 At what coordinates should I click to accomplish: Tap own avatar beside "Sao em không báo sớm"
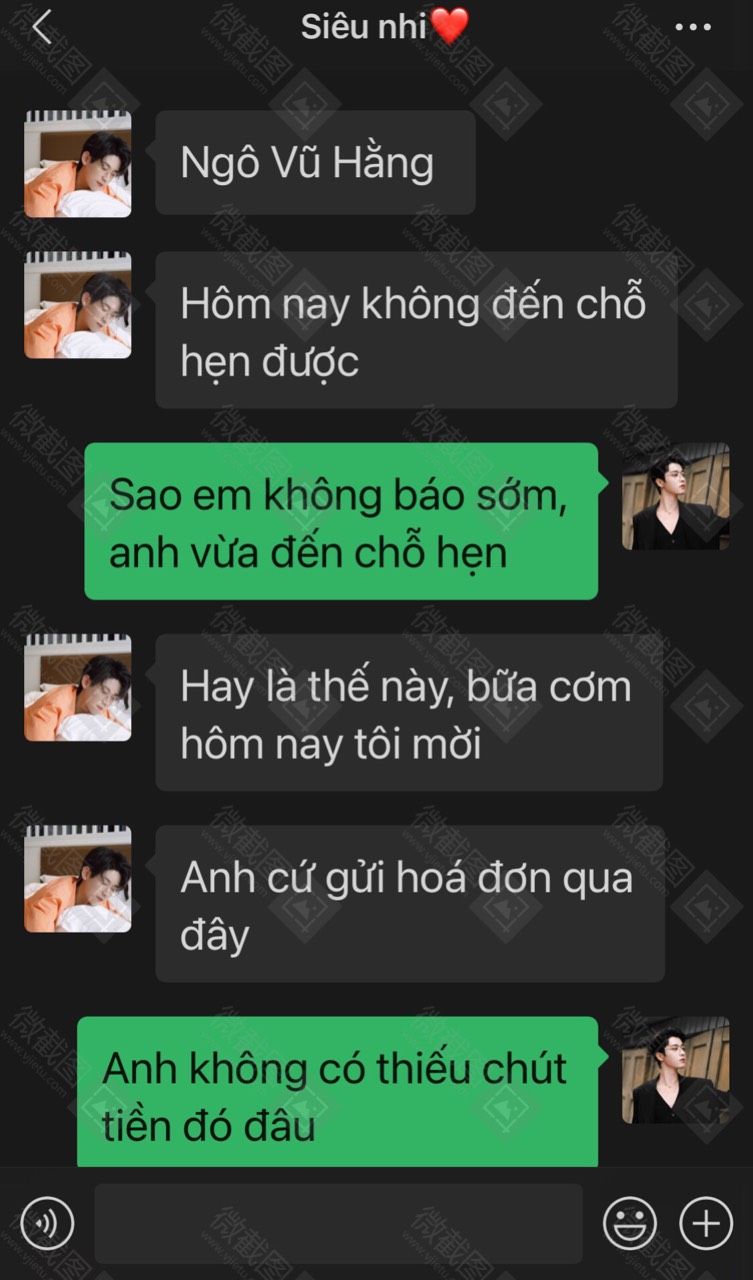676,497
